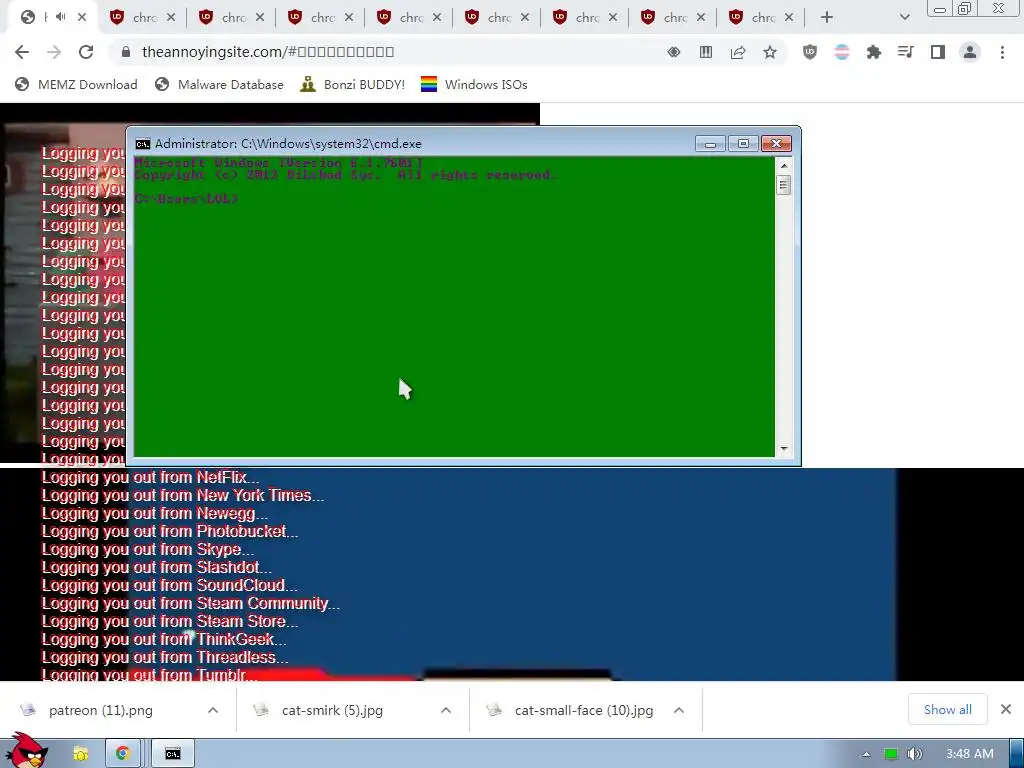The height and width of the screenshot is (768, 1024).
Task: Click the cmd window scrollbar thumb
Action: click(784, 185)
